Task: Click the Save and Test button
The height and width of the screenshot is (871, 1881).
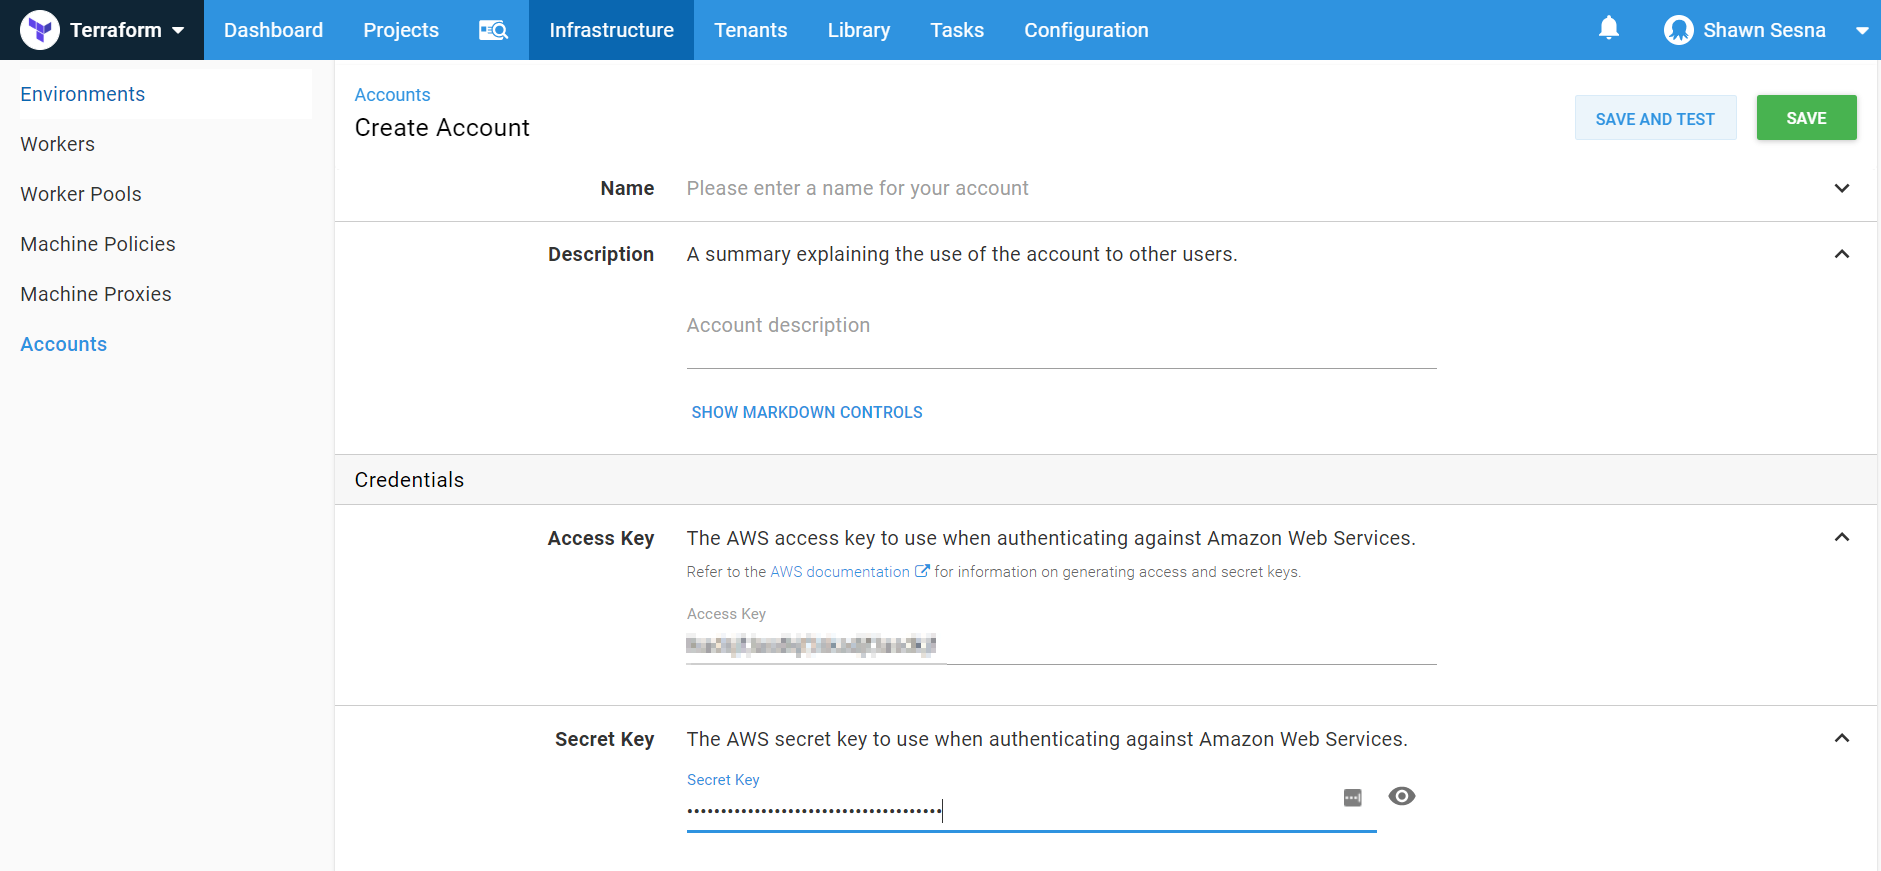Action: pos(1654,118)
